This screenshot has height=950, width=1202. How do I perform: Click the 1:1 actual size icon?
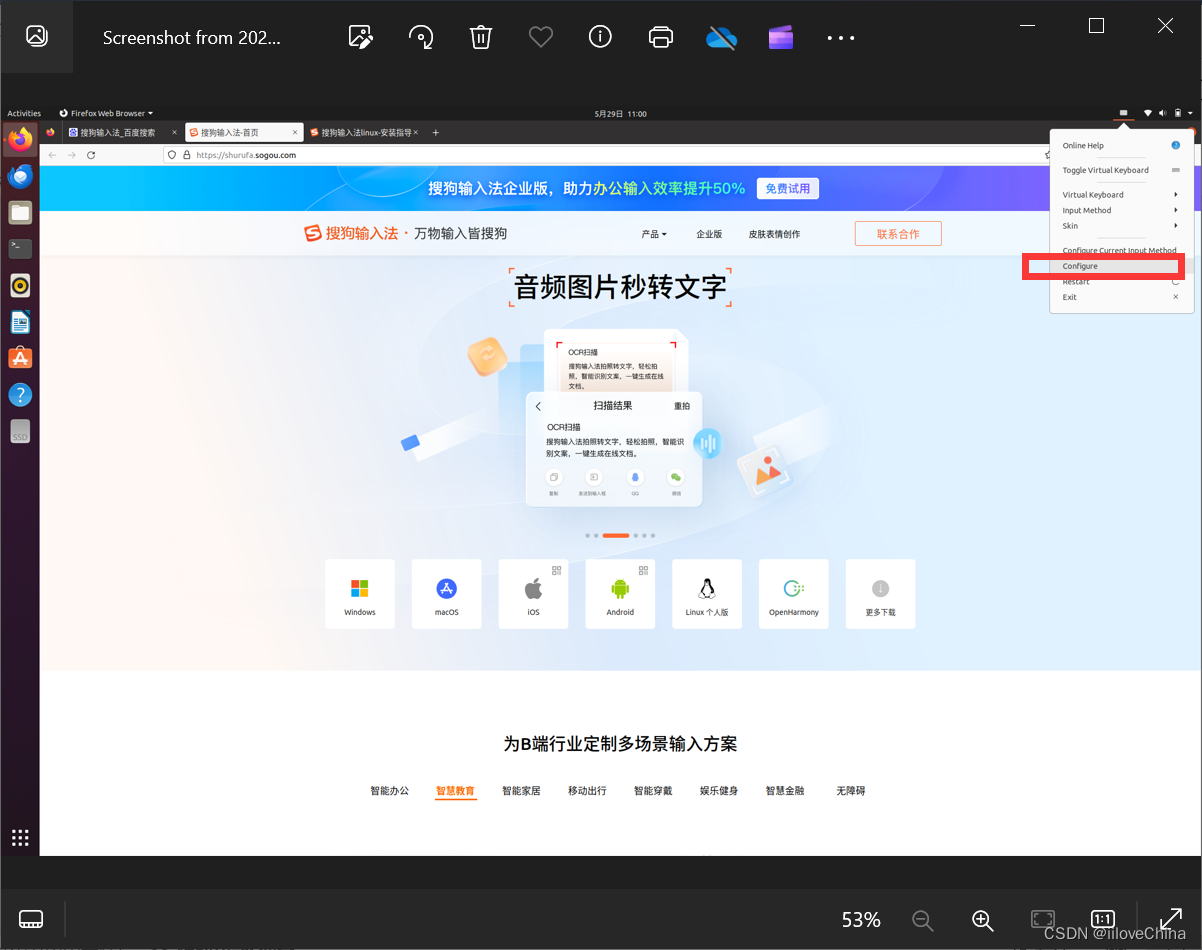coord(1103,919)
